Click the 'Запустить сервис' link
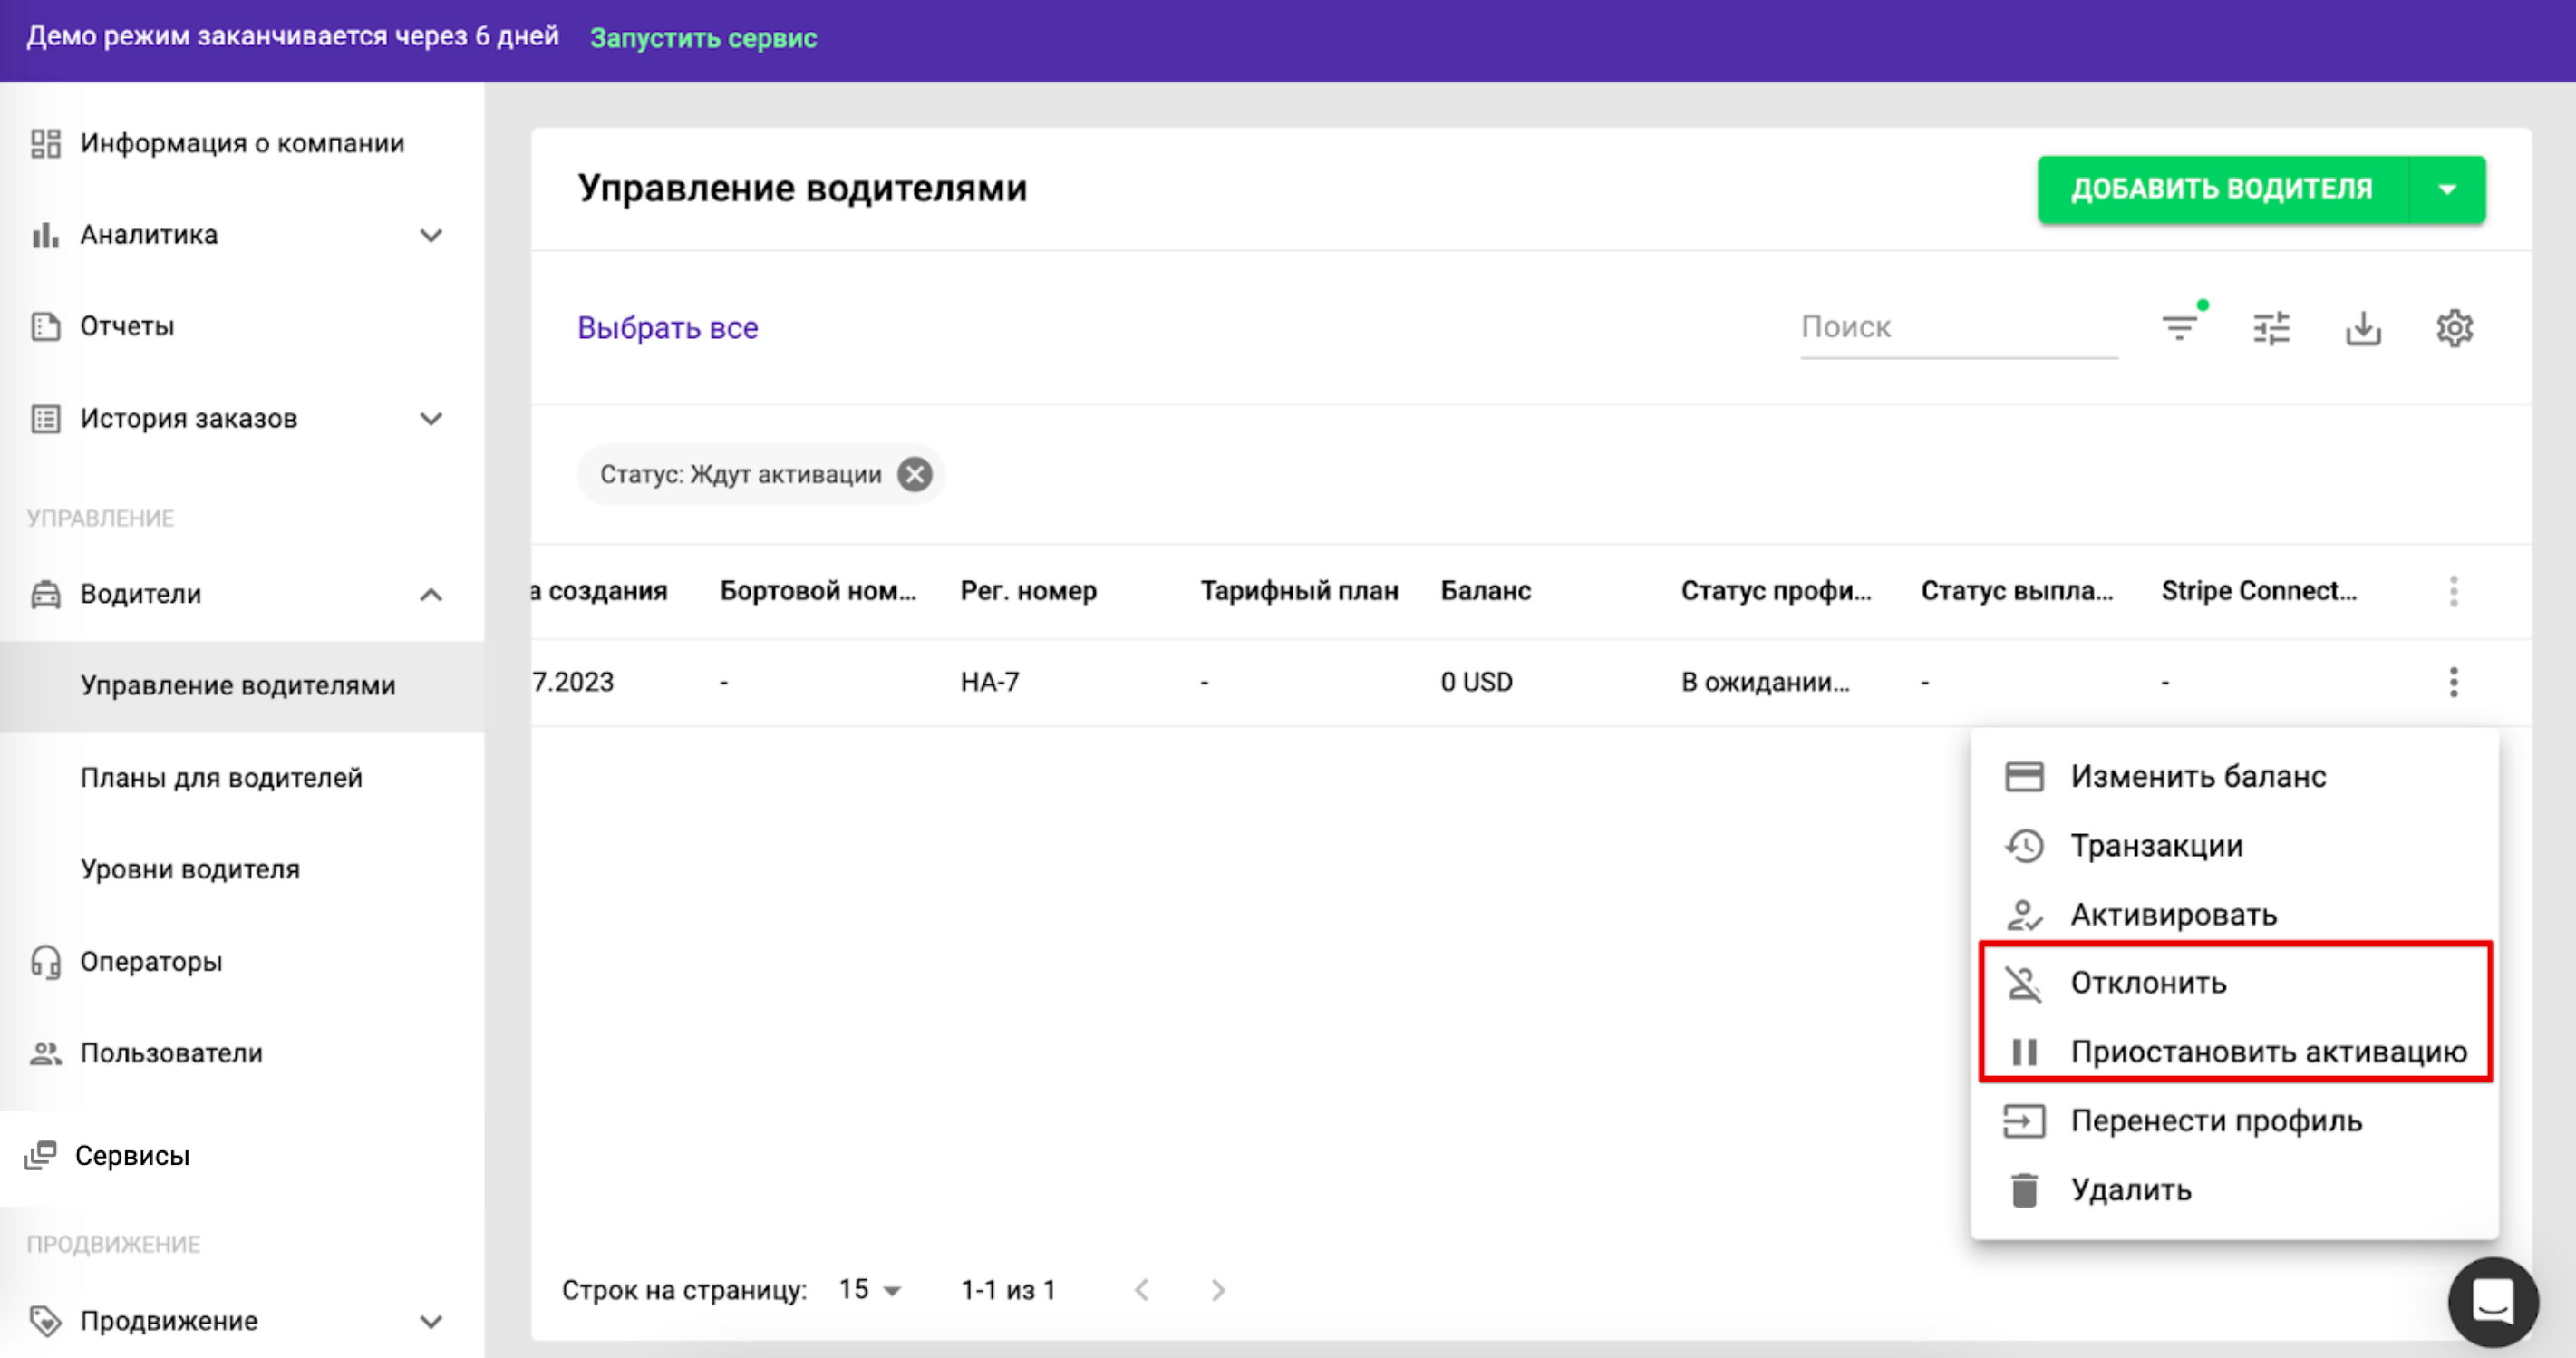2576x1358 pixels. point(703,38)
